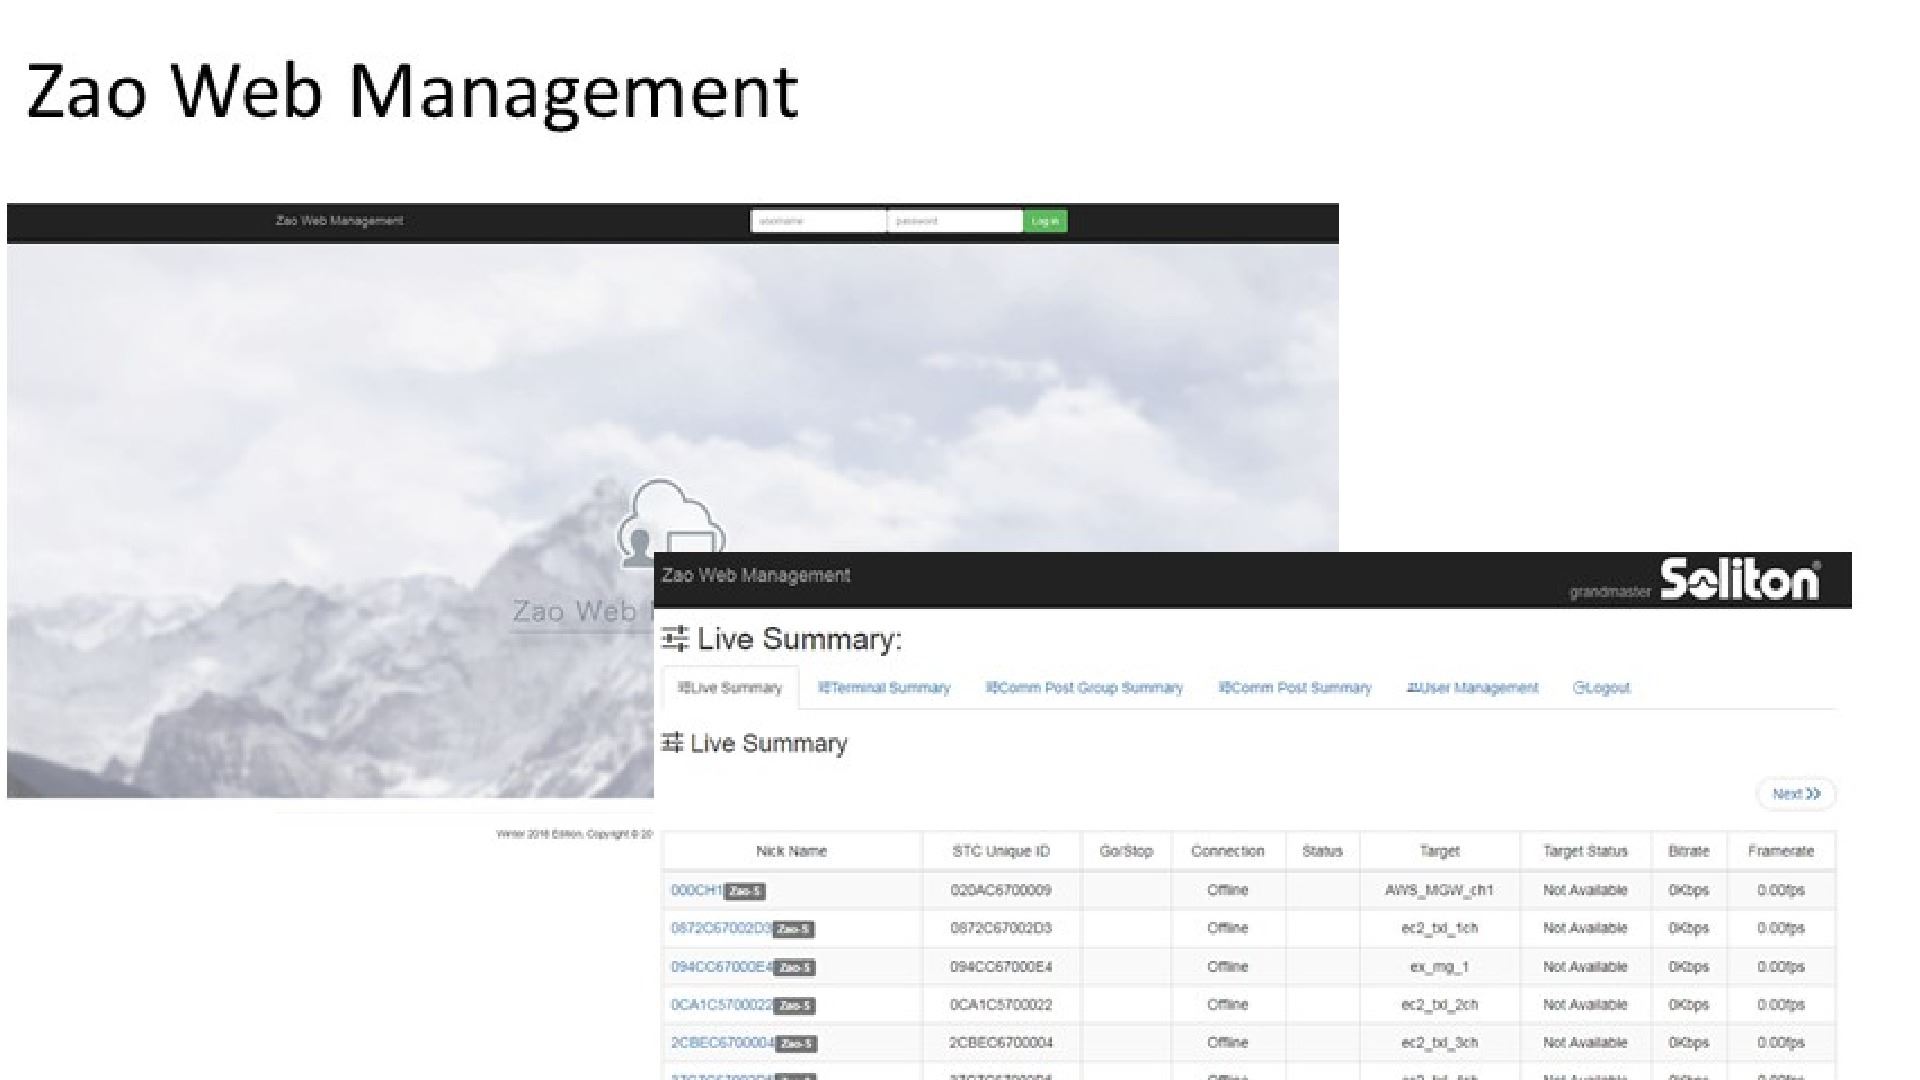Image resolution: width=1920 pixels, height=1080 pixels.
Task: Click STC Unique ID cell 094CC67000E4
Action: click(1001, 966)
